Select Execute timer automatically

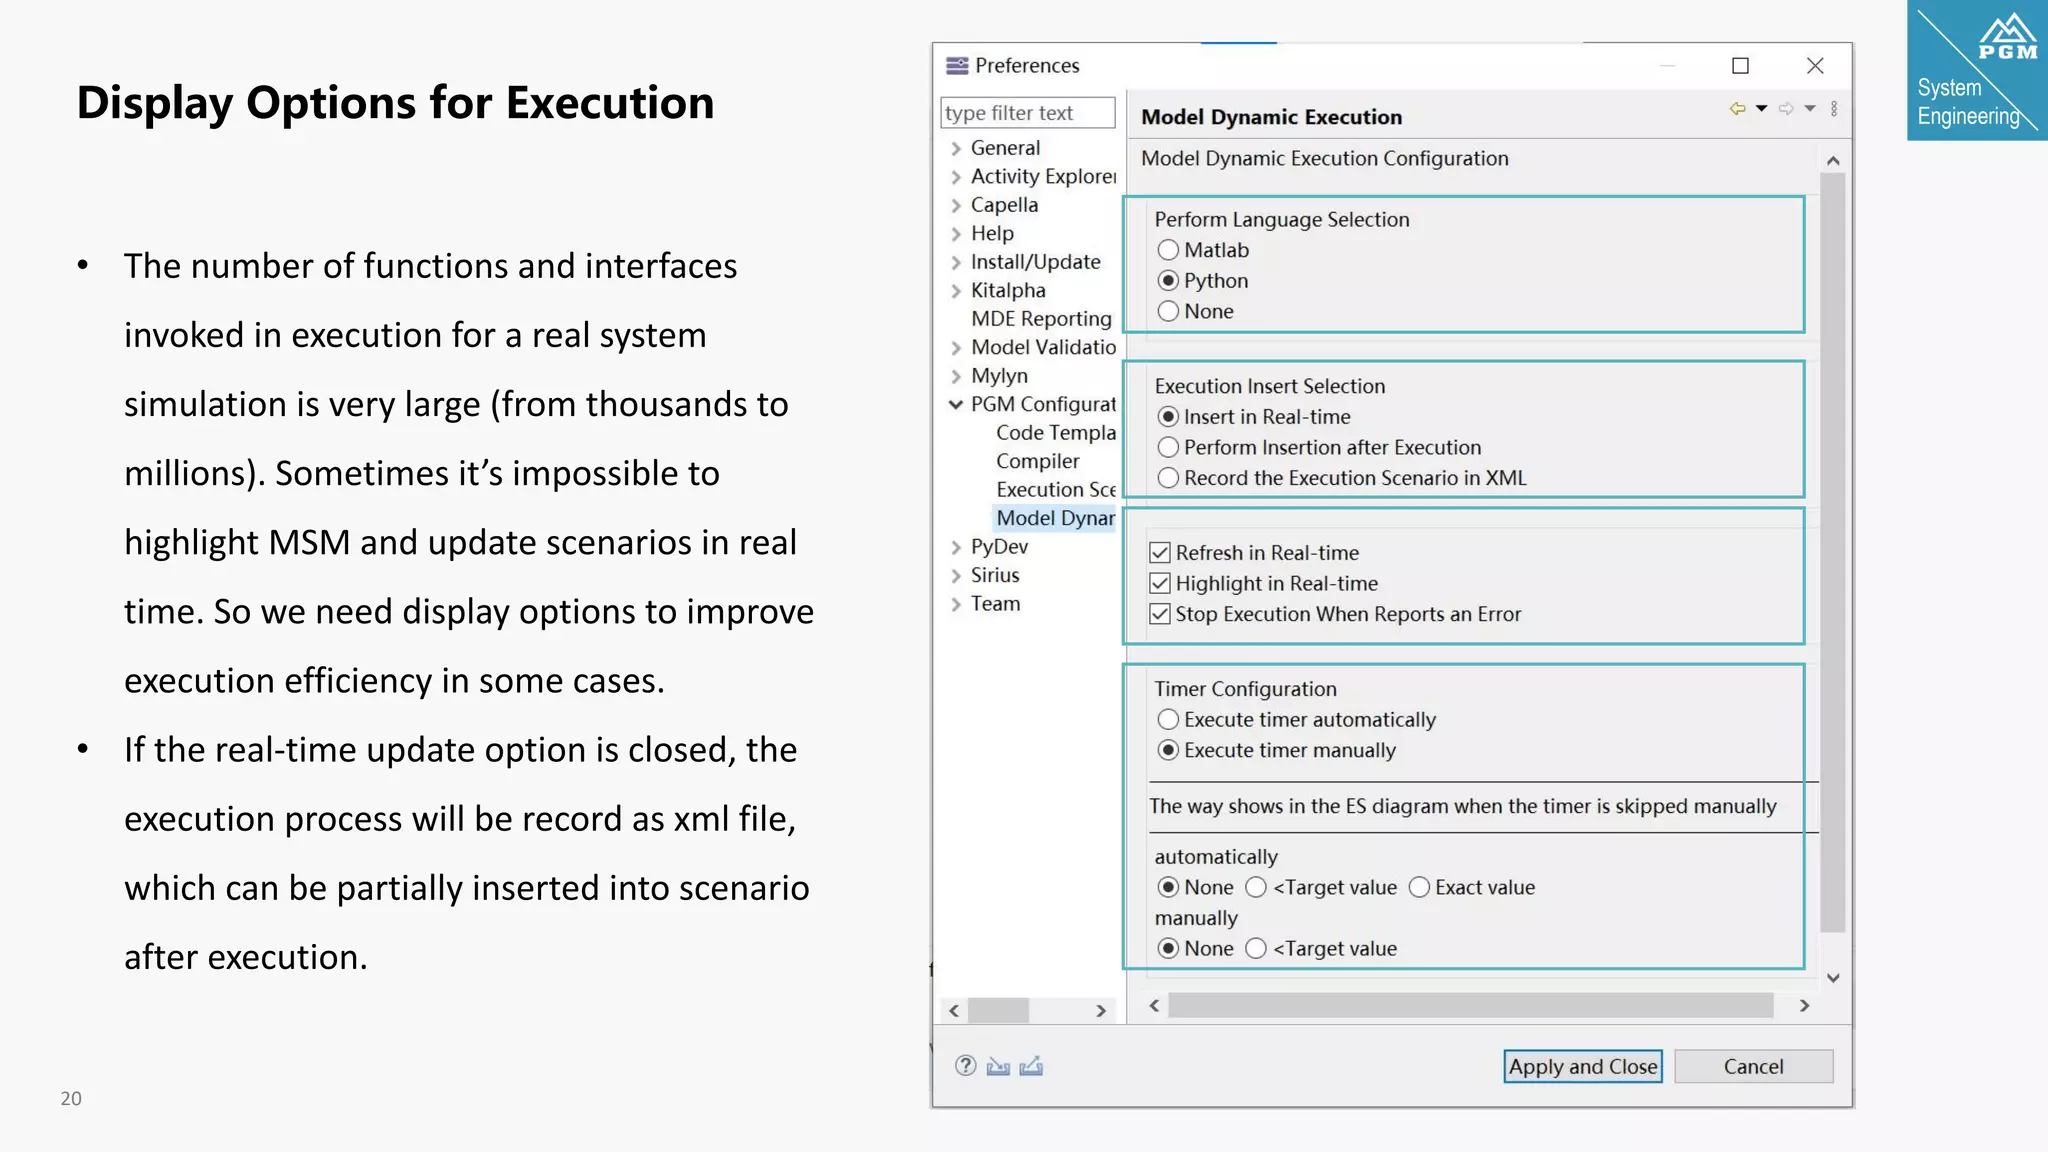point(1168,720)
